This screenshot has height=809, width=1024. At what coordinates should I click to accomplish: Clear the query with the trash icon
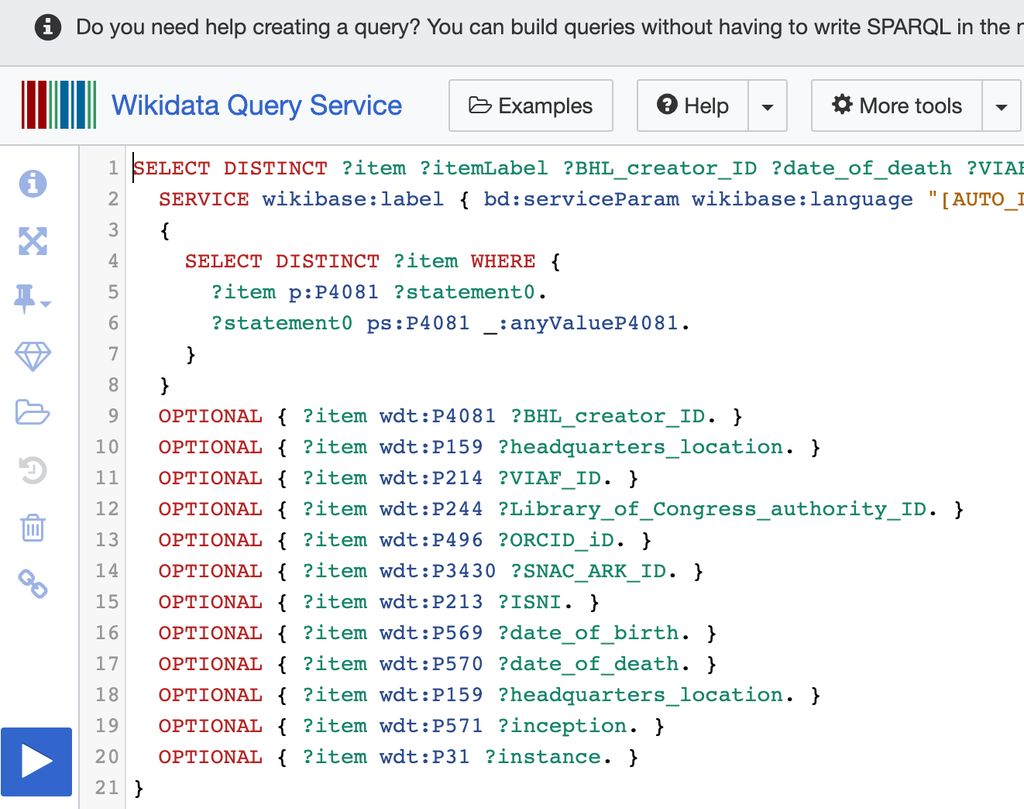pos(33,528)
